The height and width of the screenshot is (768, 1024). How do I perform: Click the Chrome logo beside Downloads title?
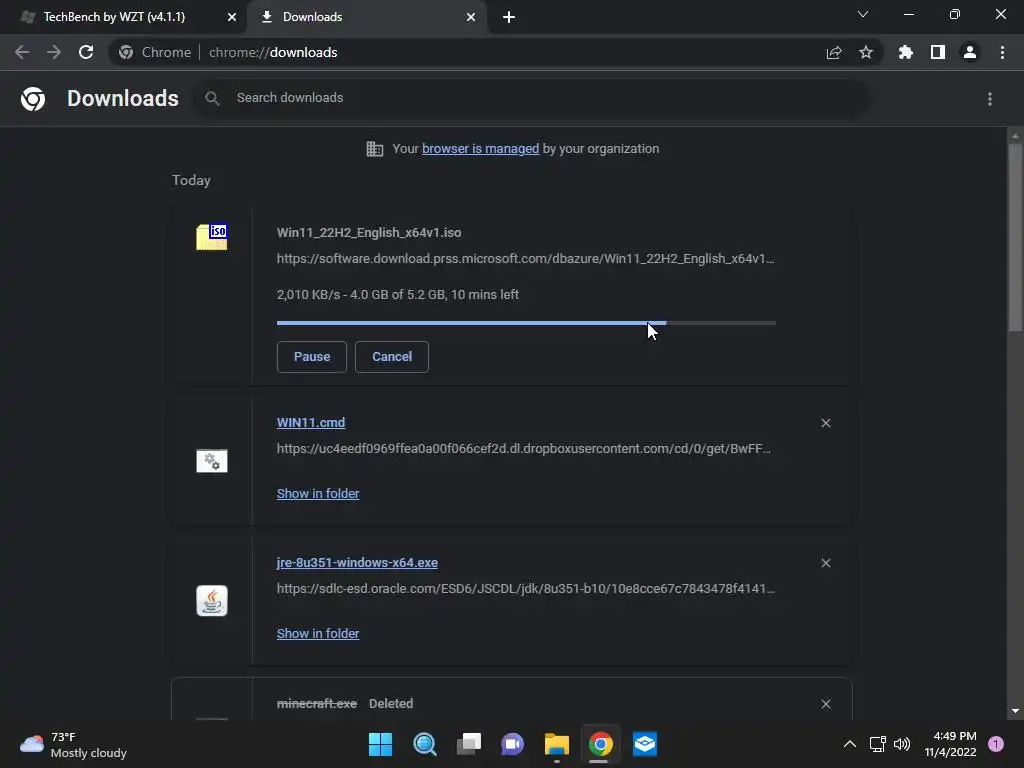click(33, 99)
